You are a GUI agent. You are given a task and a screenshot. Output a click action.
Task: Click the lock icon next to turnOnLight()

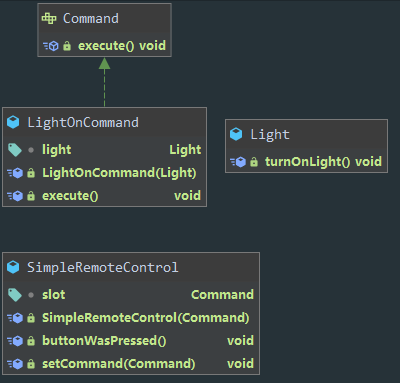pyautogui.click(x=254, y=162)
